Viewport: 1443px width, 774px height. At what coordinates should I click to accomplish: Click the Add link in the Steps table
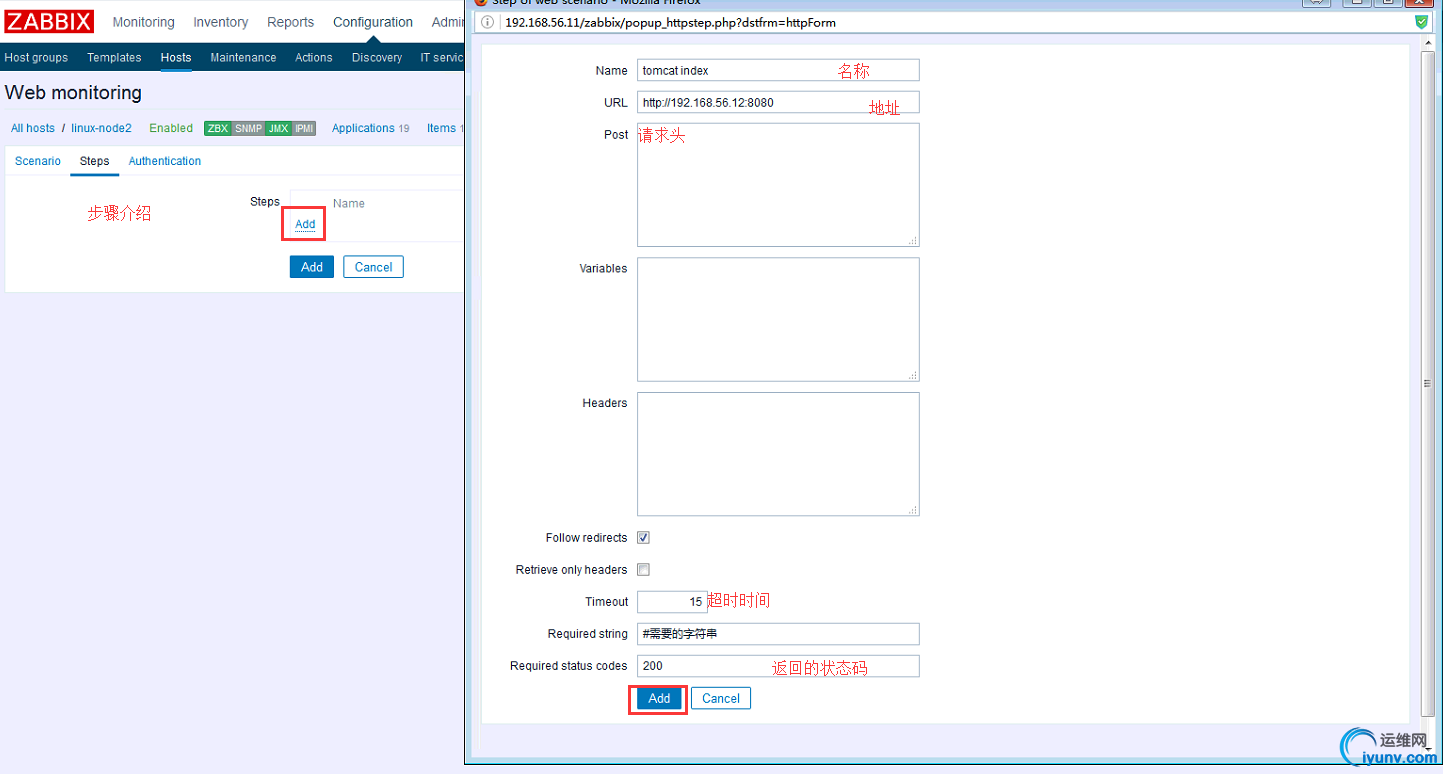click(x=305, y=225)
